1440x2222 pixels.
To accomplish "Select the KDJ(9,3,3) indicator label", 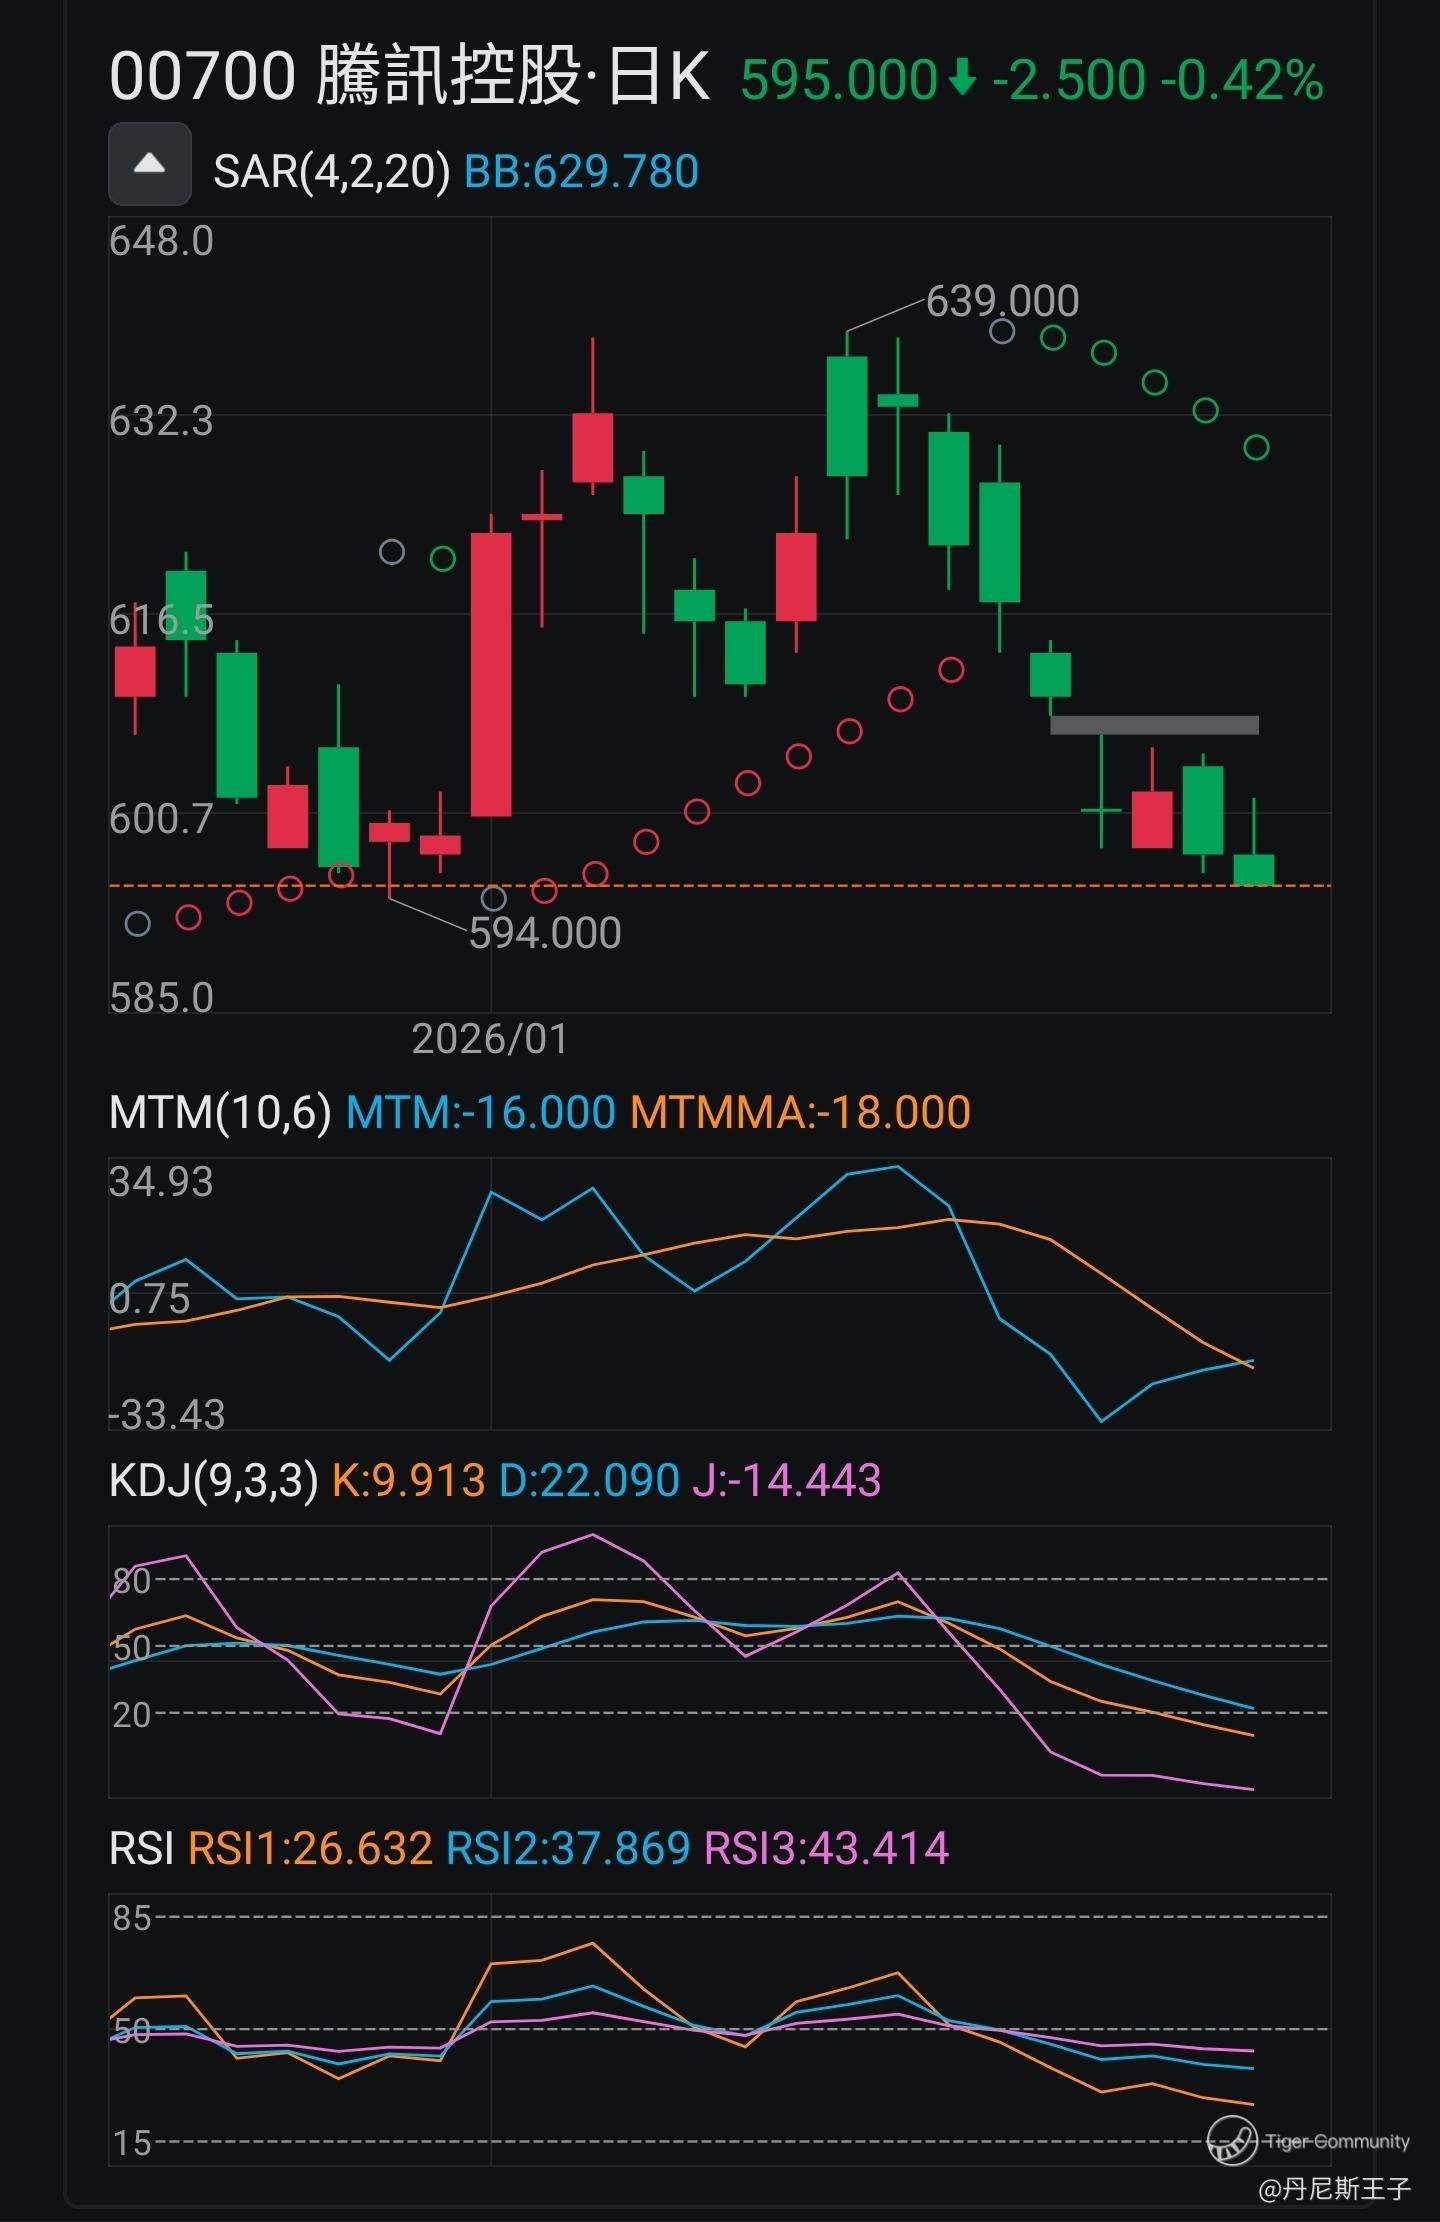I will pyautogui.click(x=213, y=1479).
